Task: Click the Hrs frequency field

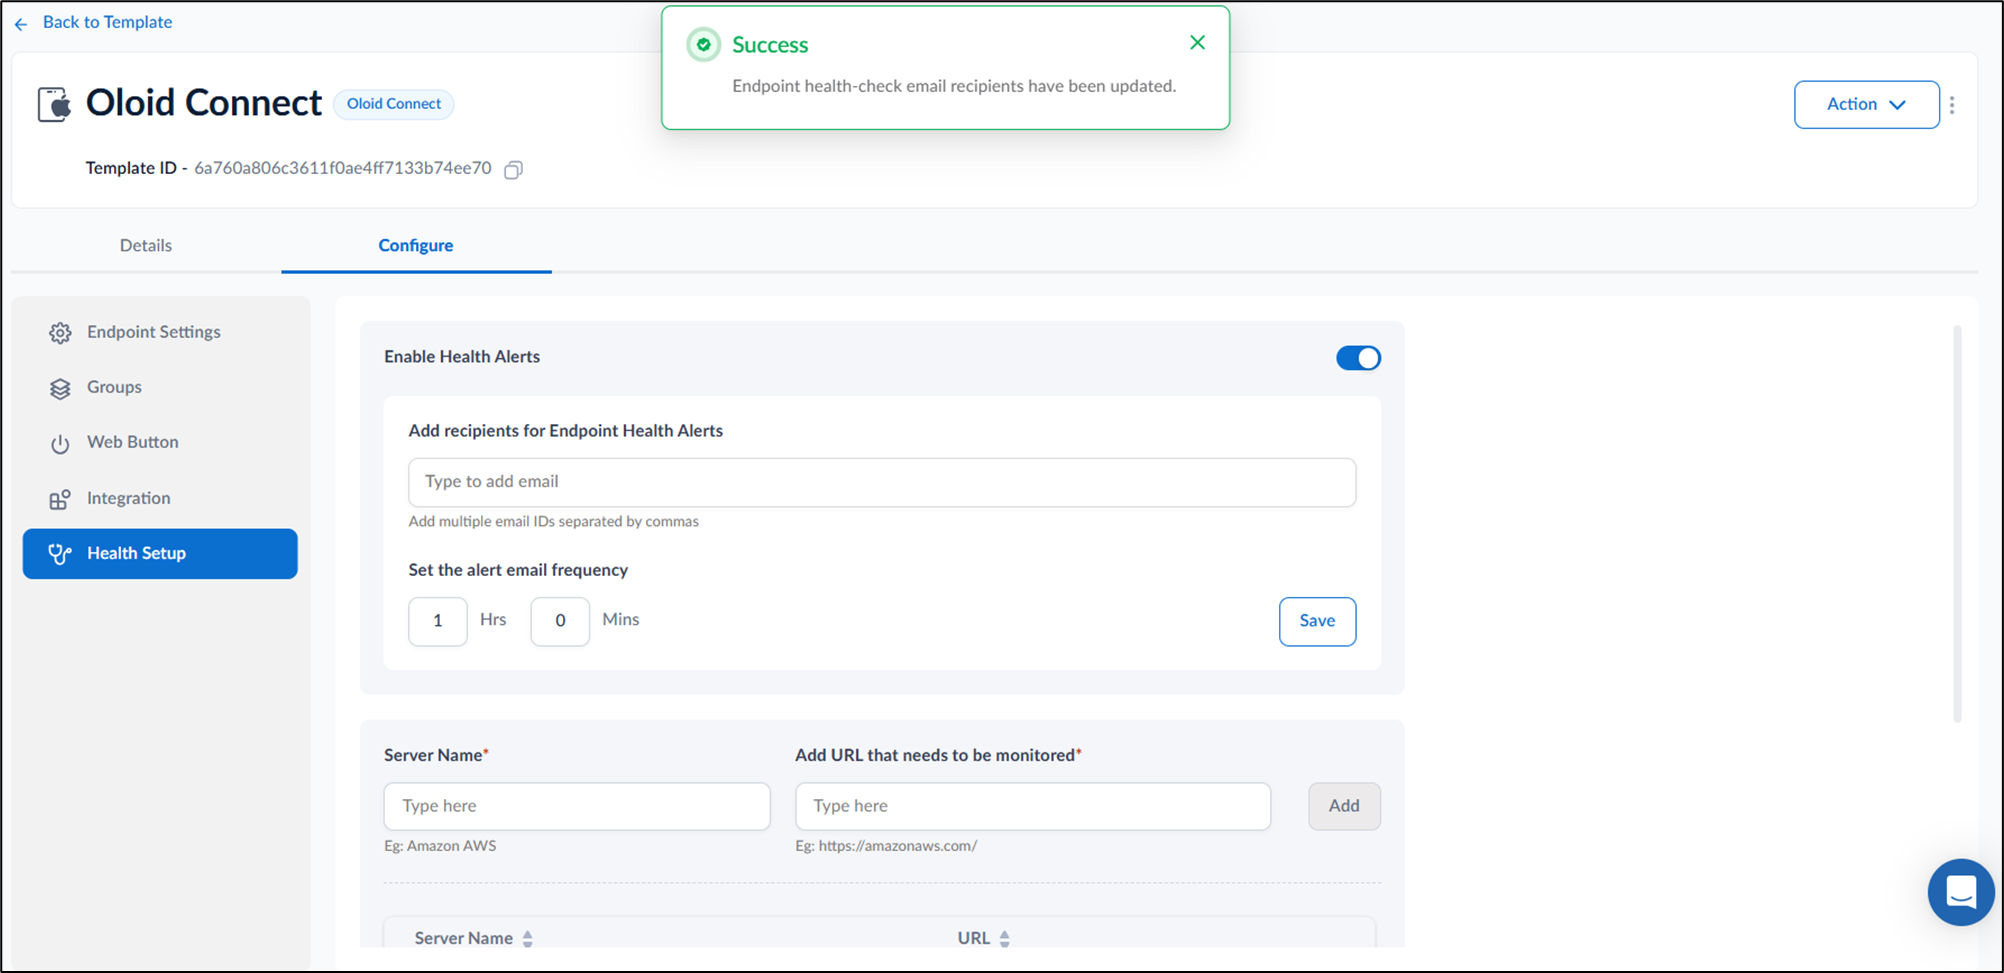Action: (x=438, y=621)
